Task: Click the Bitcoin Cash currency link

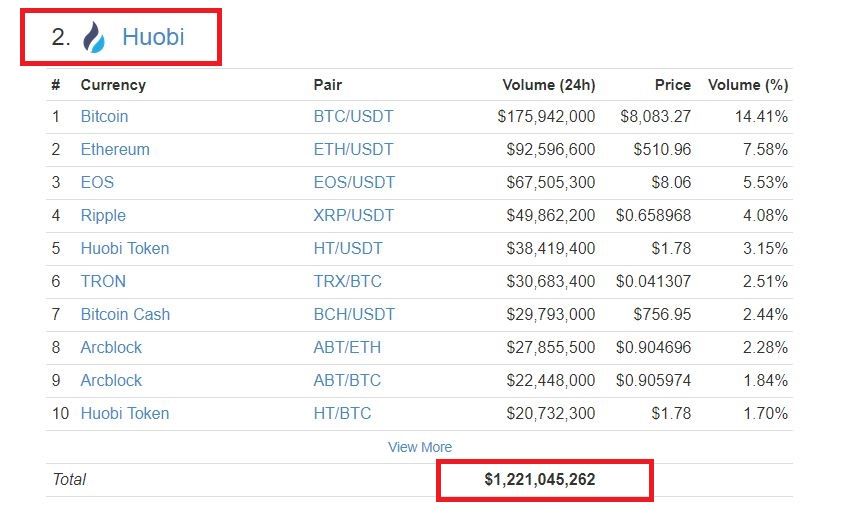Action: coord(125,314)
